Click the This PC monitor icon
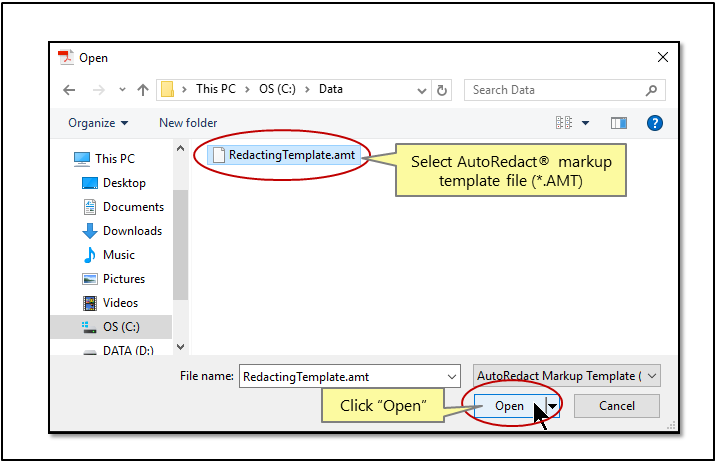 pyautogui.click(x=82, y=158)
